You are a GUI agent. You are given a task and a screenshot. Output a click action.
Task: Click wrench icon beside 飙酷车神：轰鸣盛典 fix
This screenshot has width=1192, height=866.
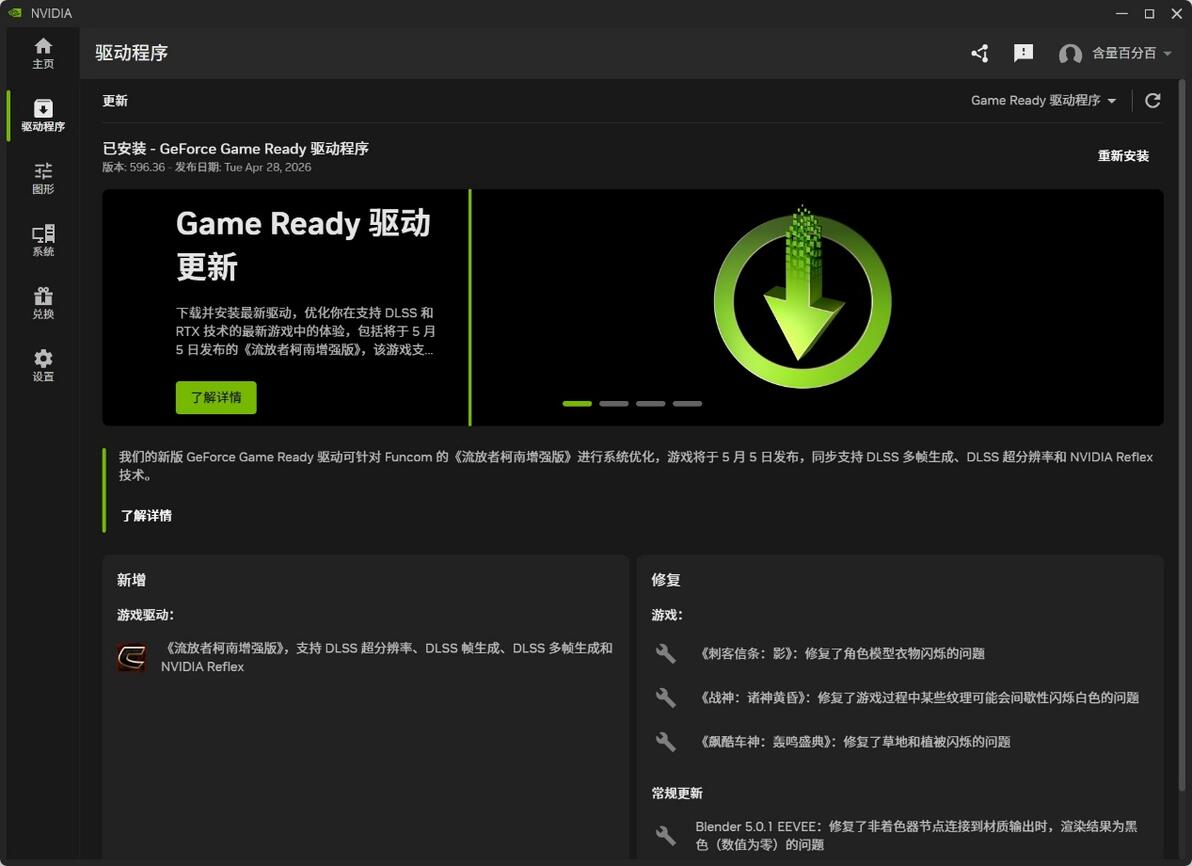tap(665, 741)
